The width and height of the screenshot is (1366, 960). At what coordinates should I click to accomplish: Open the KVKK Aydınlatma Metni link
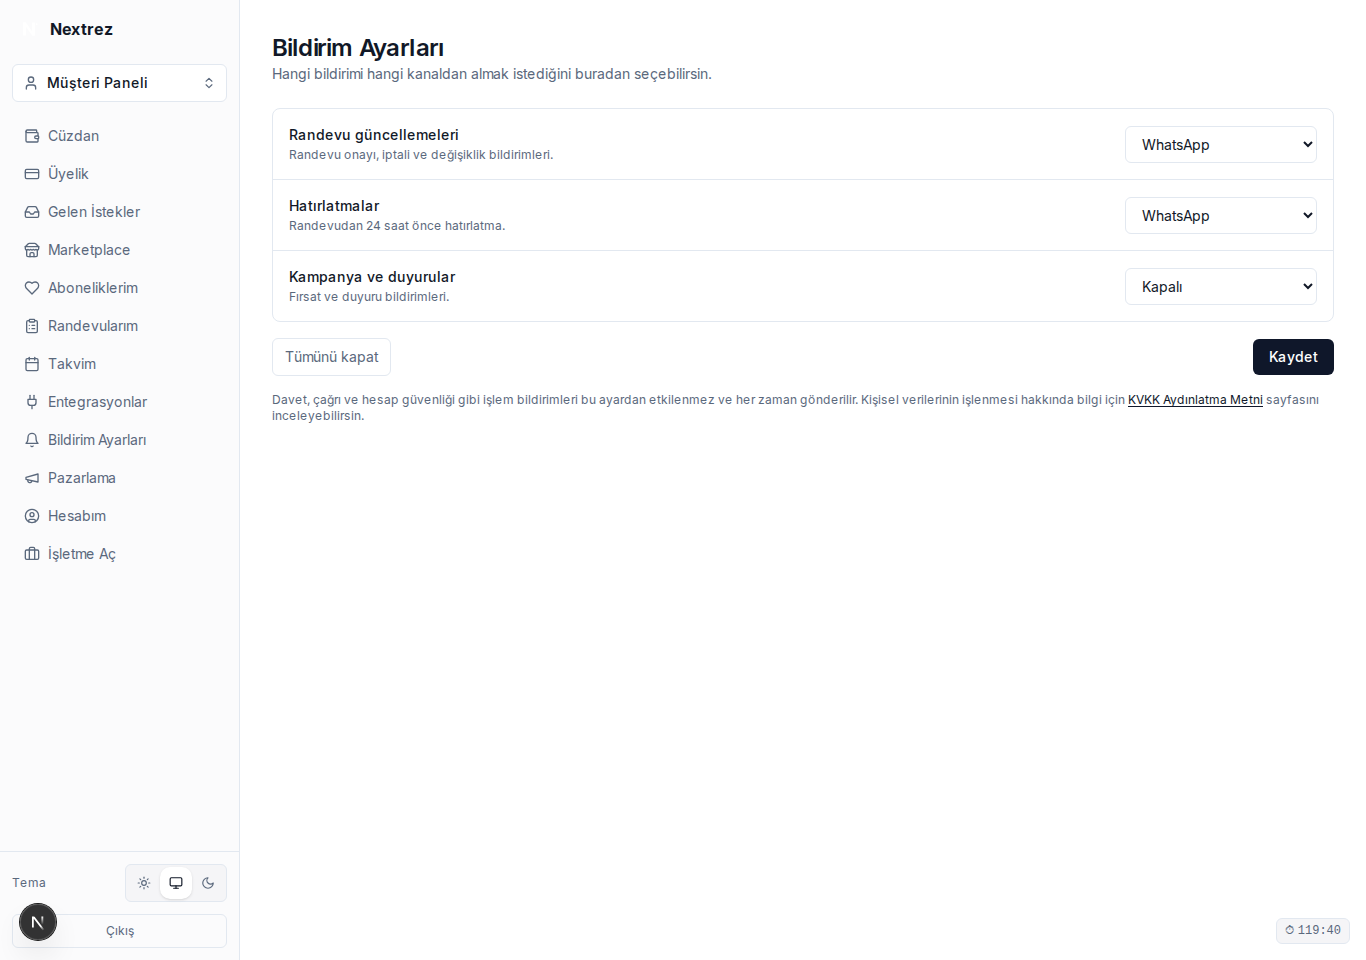(x=1195, y=400)
